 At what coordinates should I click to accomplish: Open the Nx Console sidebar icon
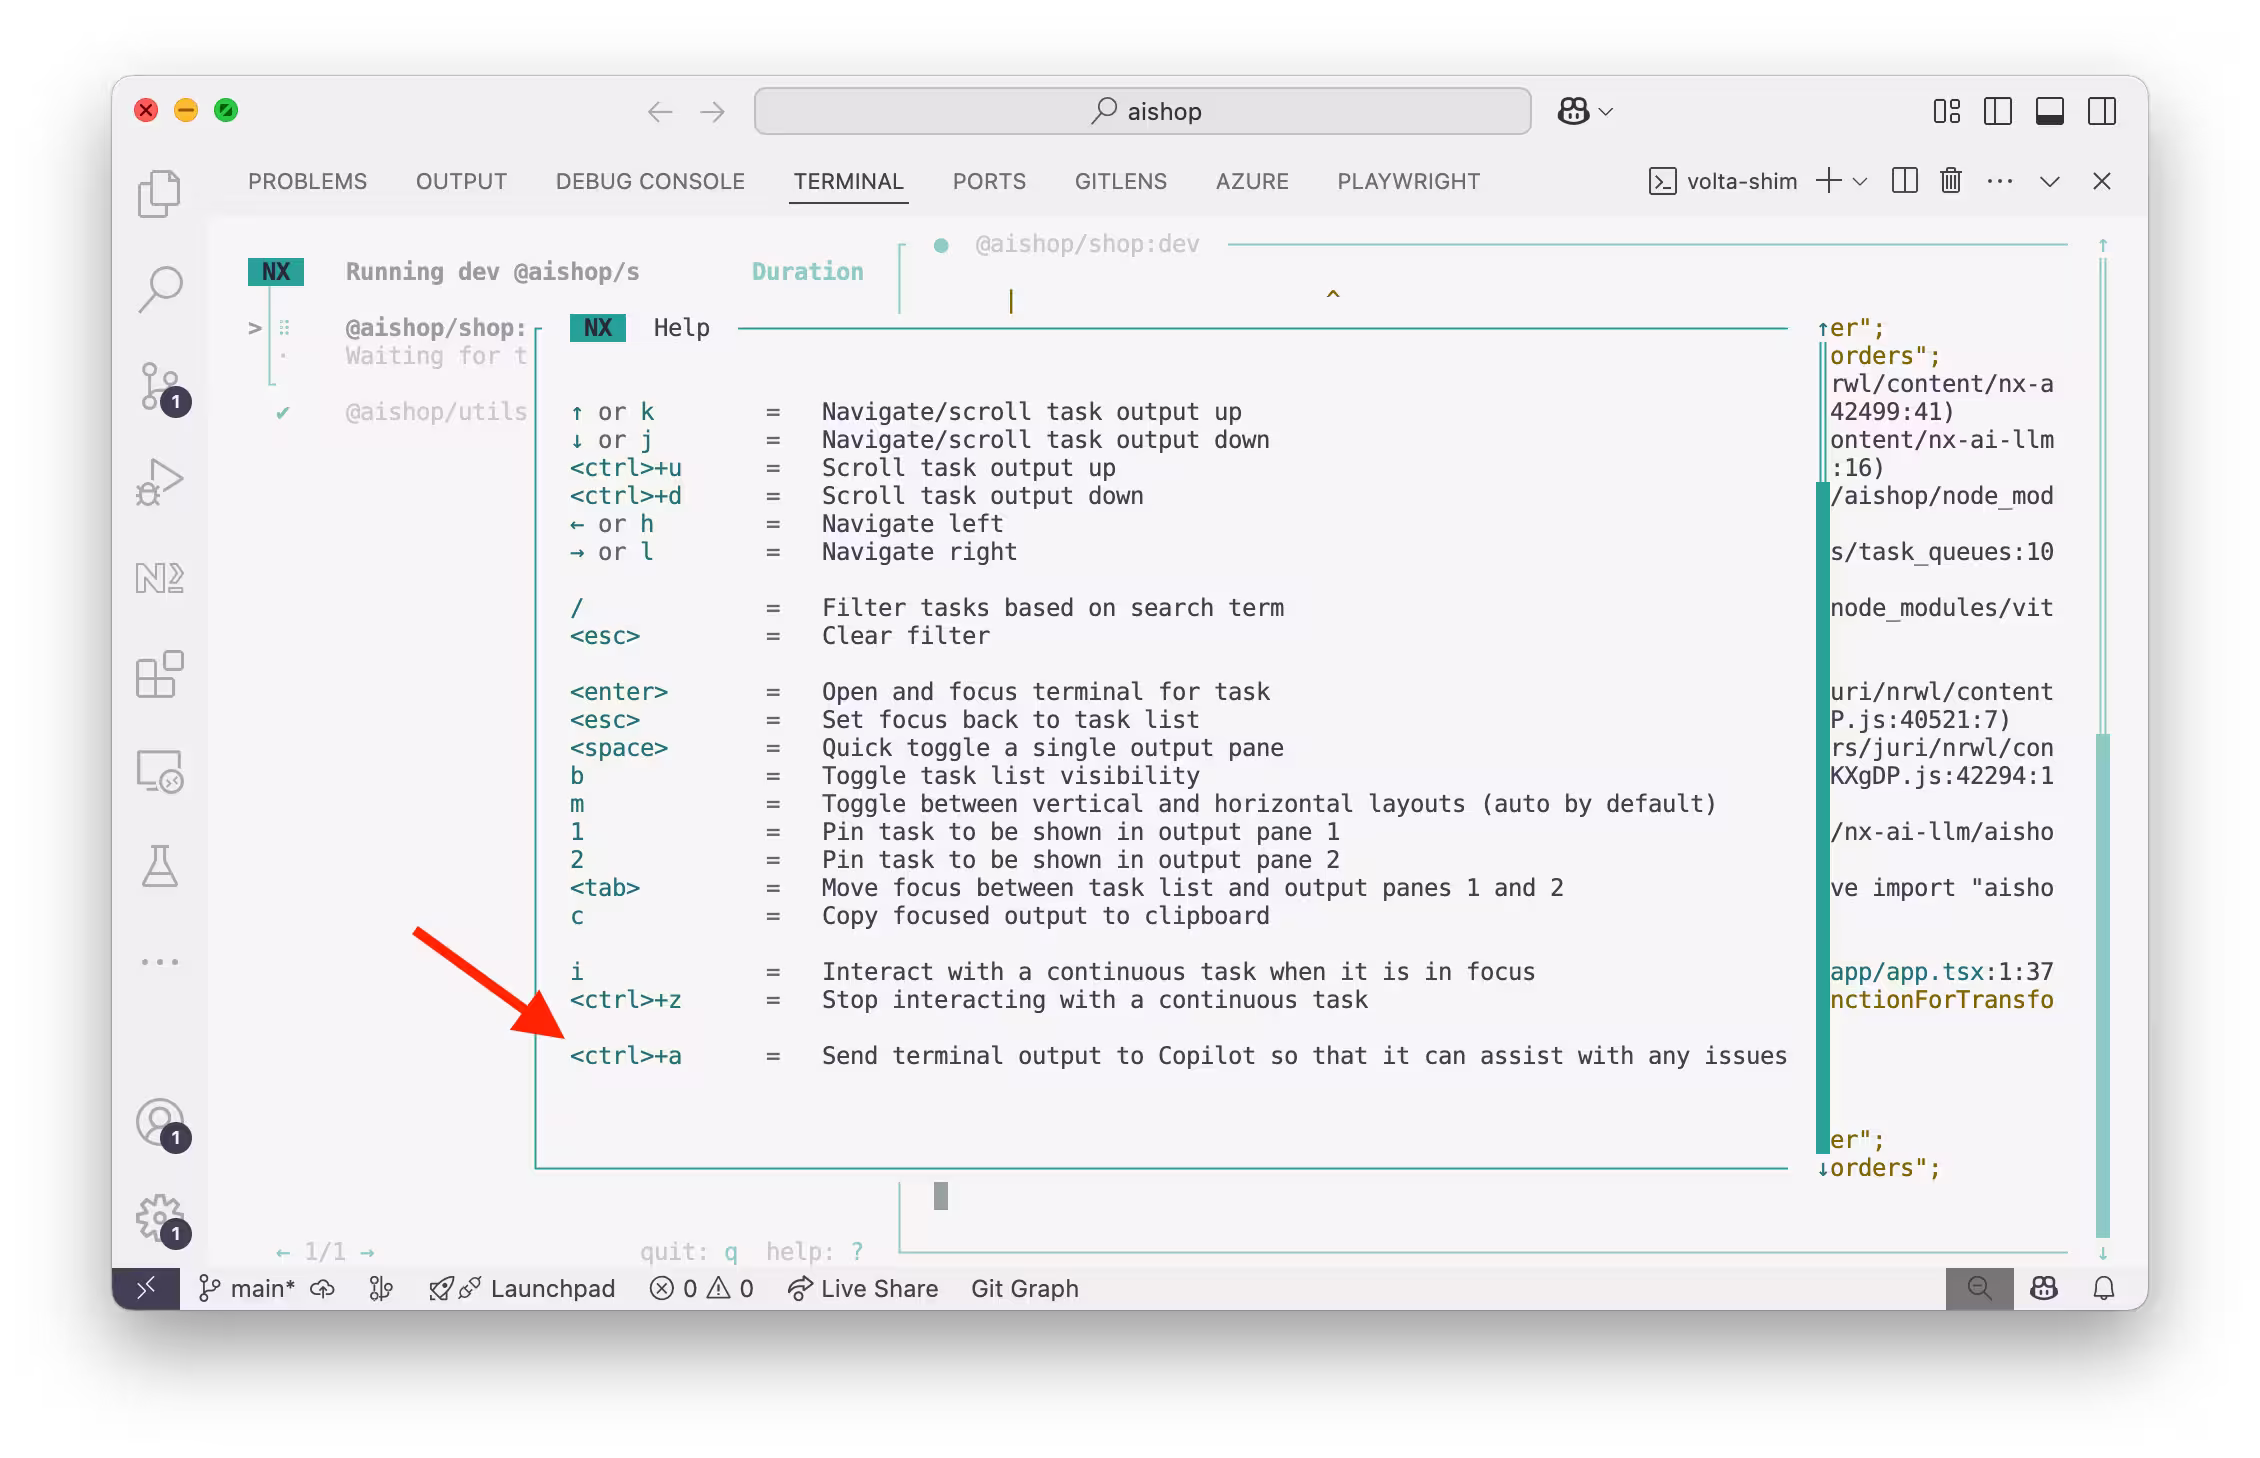[x=159, y=578]
